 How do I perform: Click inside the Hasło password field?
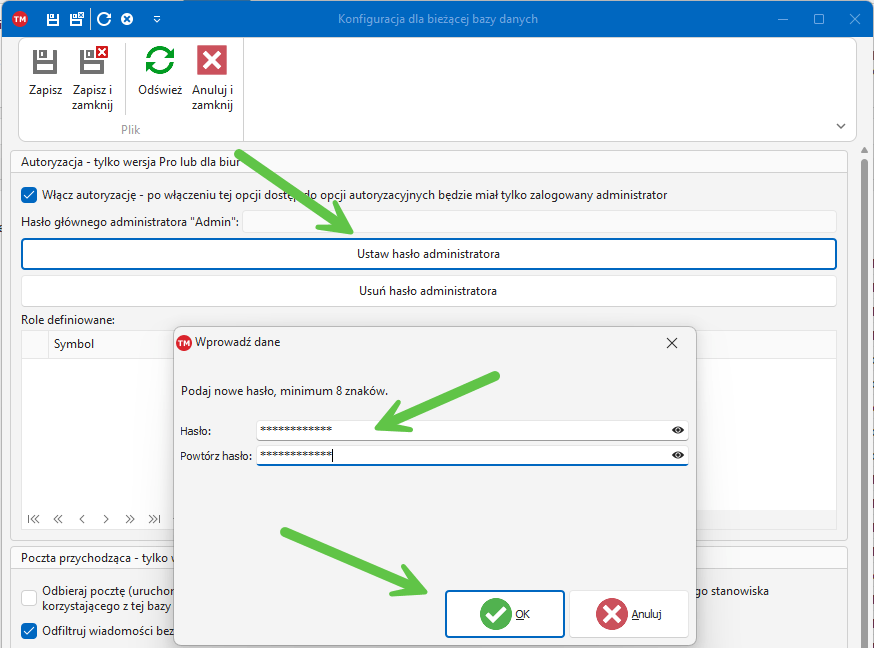pos(460,430)
